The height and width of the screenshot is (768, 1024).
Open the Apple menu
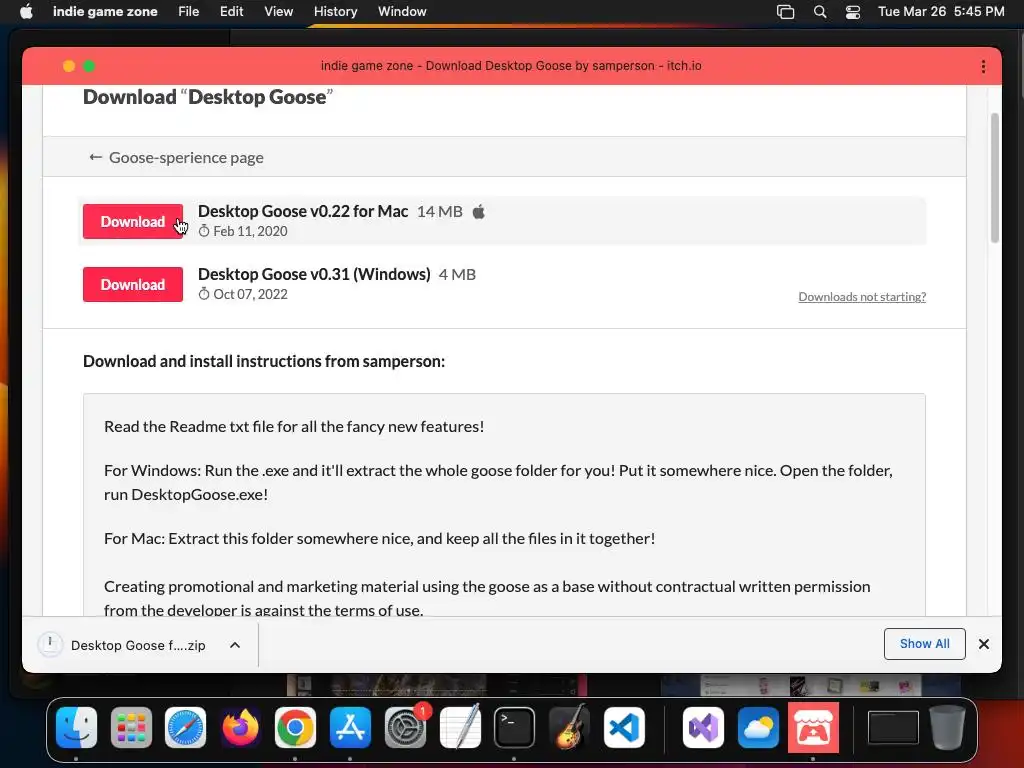(x=26, y=12)
